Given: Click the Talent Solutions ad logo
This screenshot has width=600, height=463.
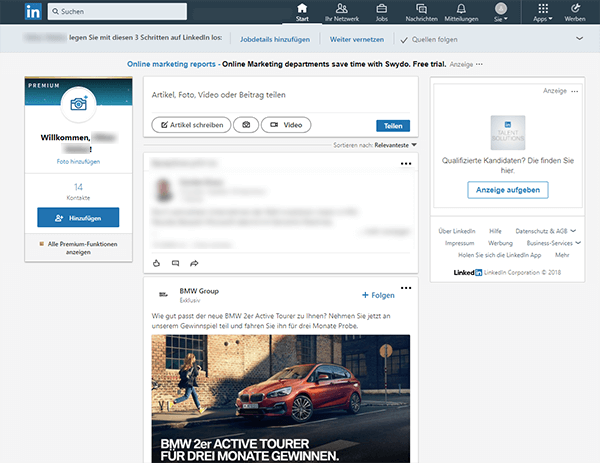Looking at the screenshot, I should (508, 133).
